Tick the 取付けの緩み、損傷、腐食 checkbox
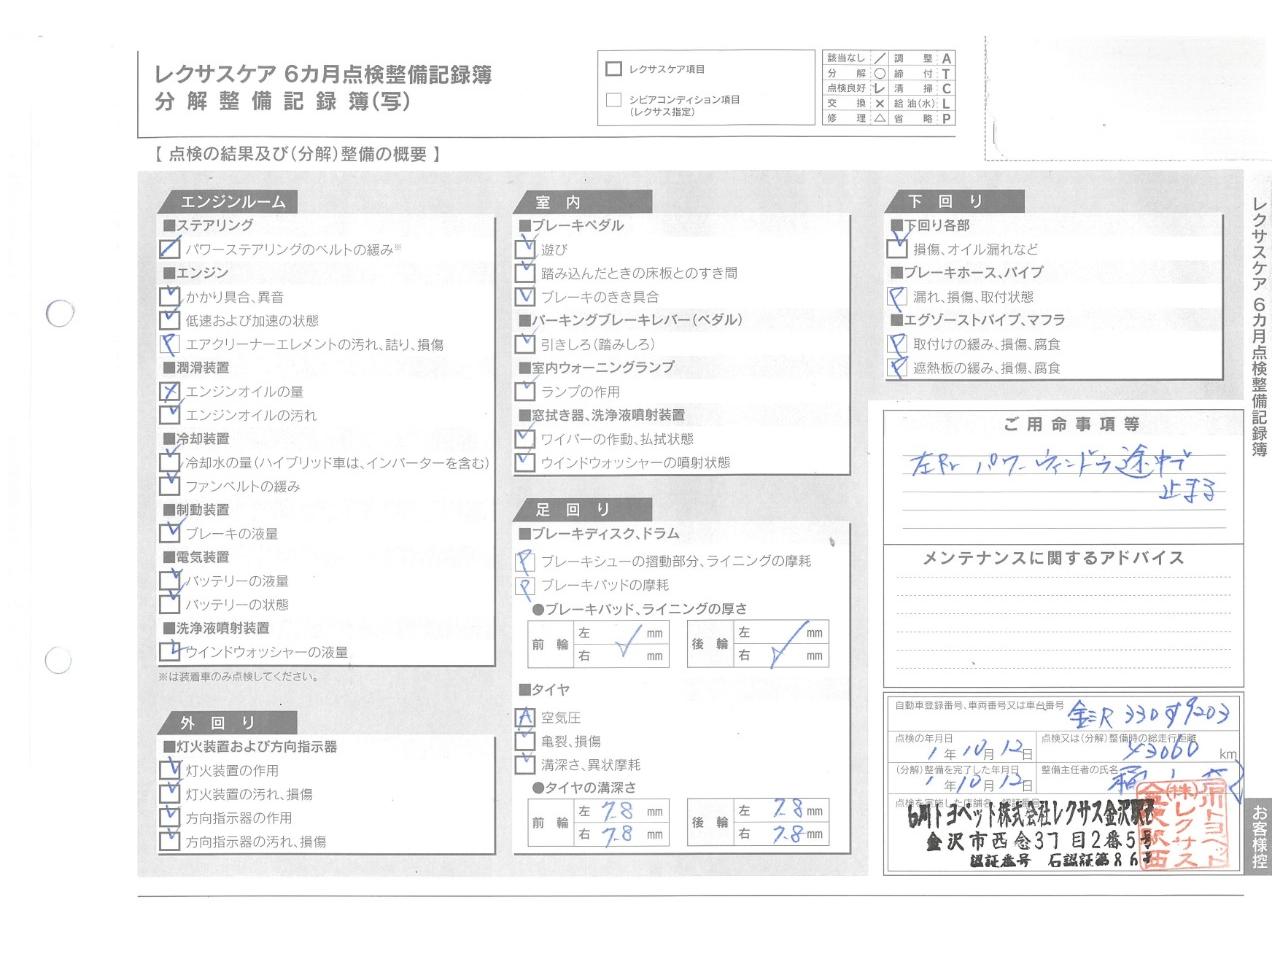 click(x=897, y=344)
